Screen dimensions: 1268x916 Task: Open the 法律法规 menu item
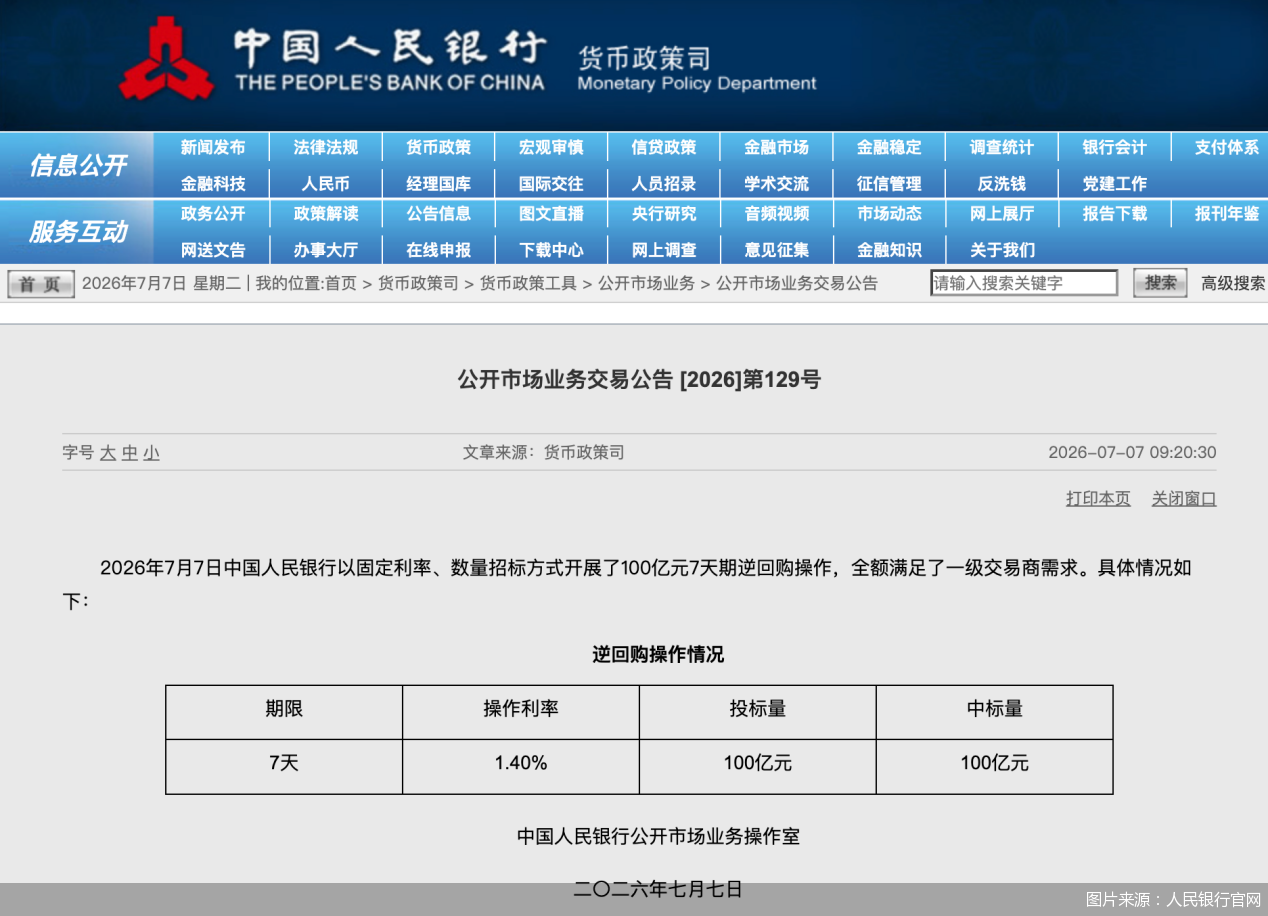tap(325, 147)
